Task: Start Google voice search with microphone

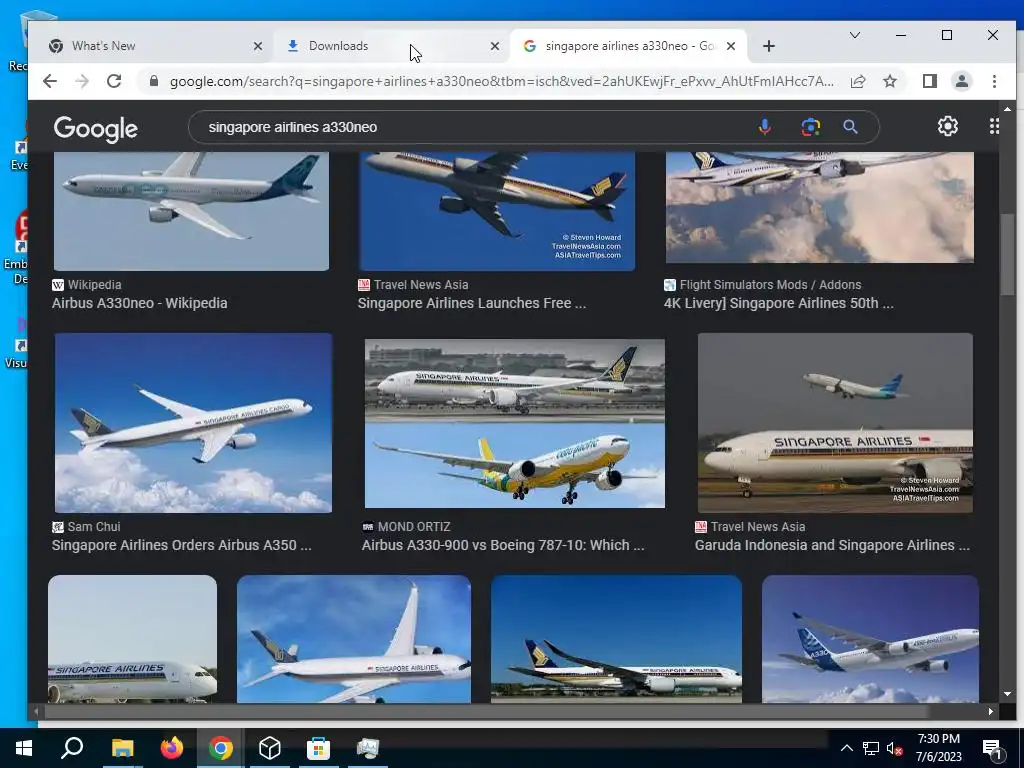Action: [764, 127]
